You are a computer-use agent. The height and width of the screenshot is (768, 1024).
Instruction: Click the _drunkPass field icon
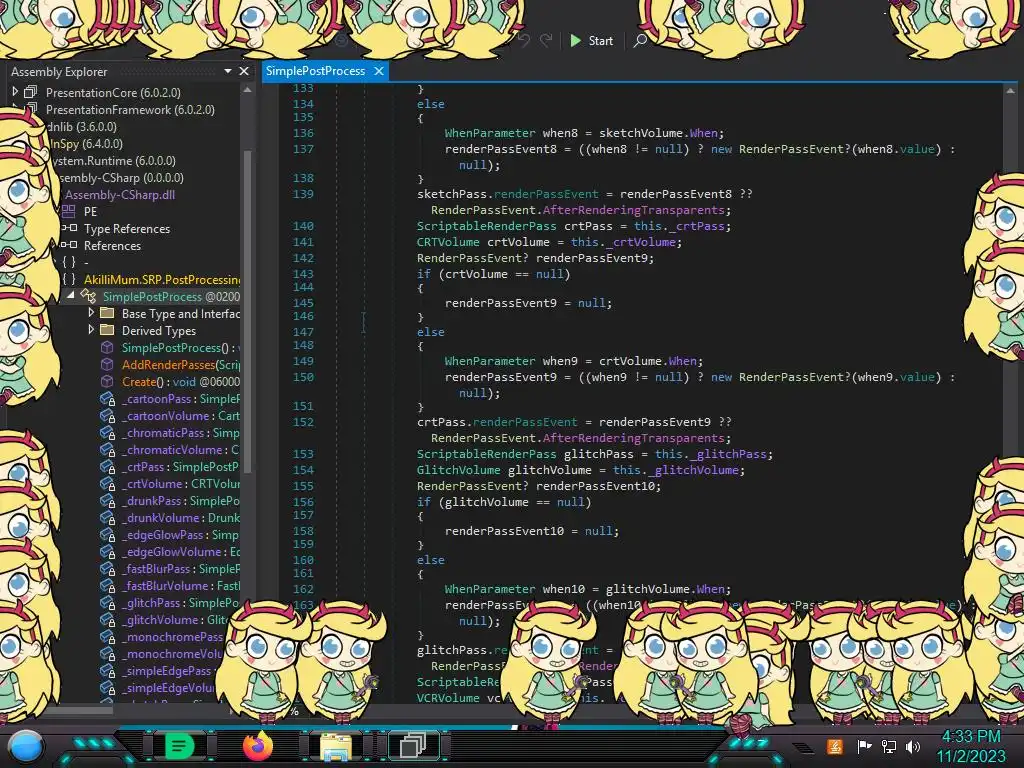click(107, 500)
